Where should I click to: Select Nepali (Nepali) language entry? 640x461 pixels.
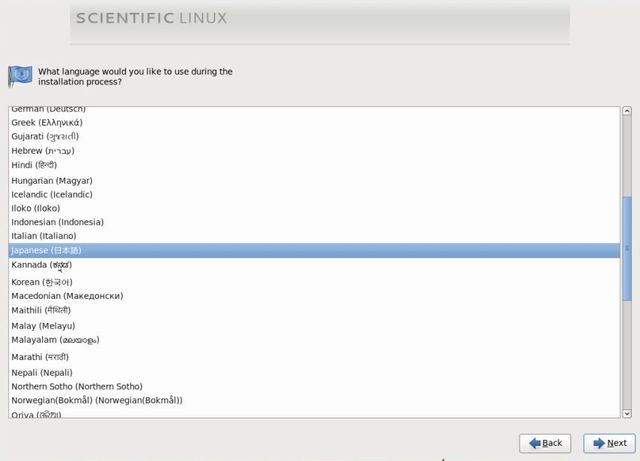[41, 372]
